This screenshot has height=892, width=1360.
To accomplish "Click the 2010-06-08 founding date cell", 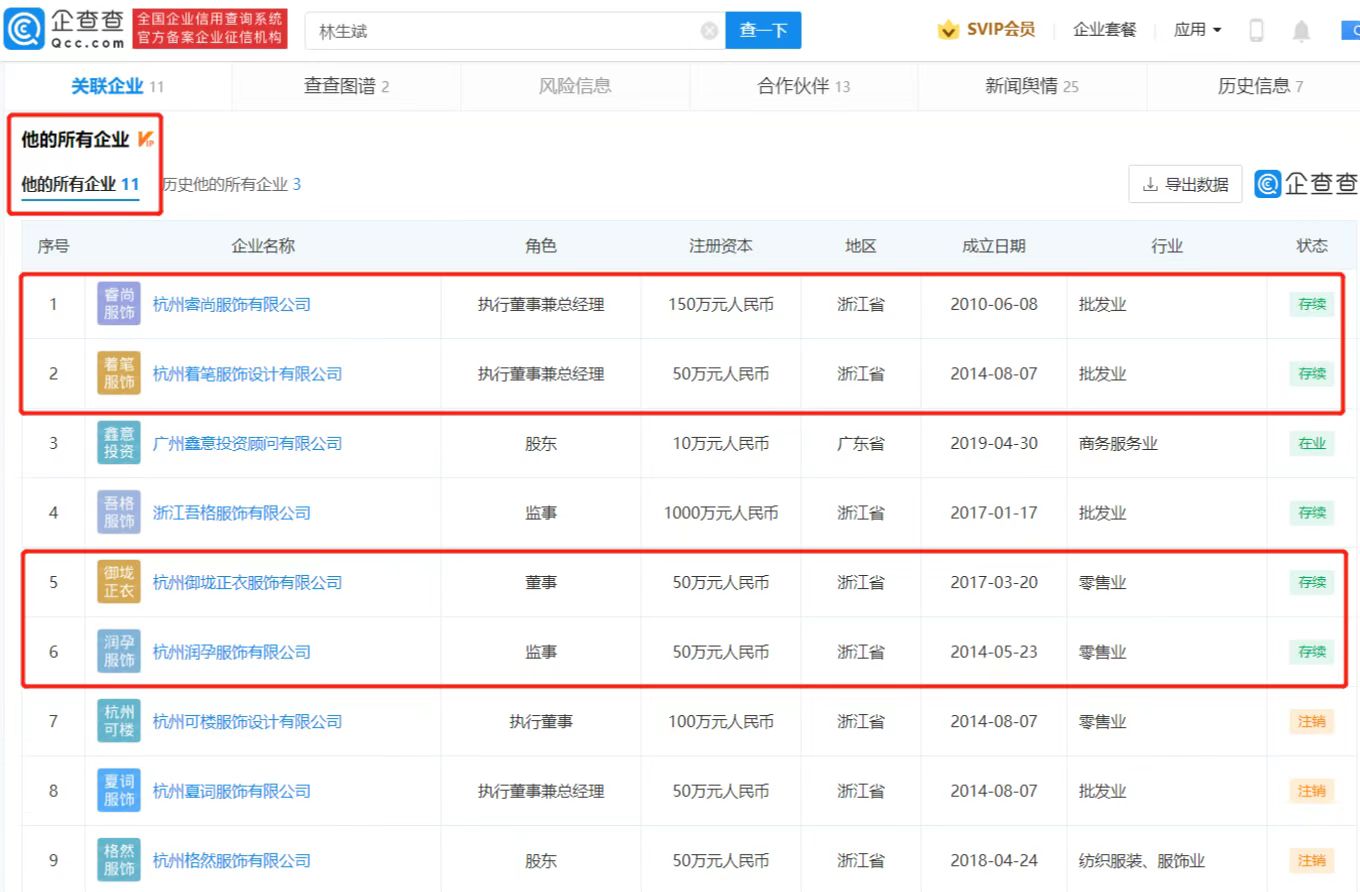I will 994,304.
